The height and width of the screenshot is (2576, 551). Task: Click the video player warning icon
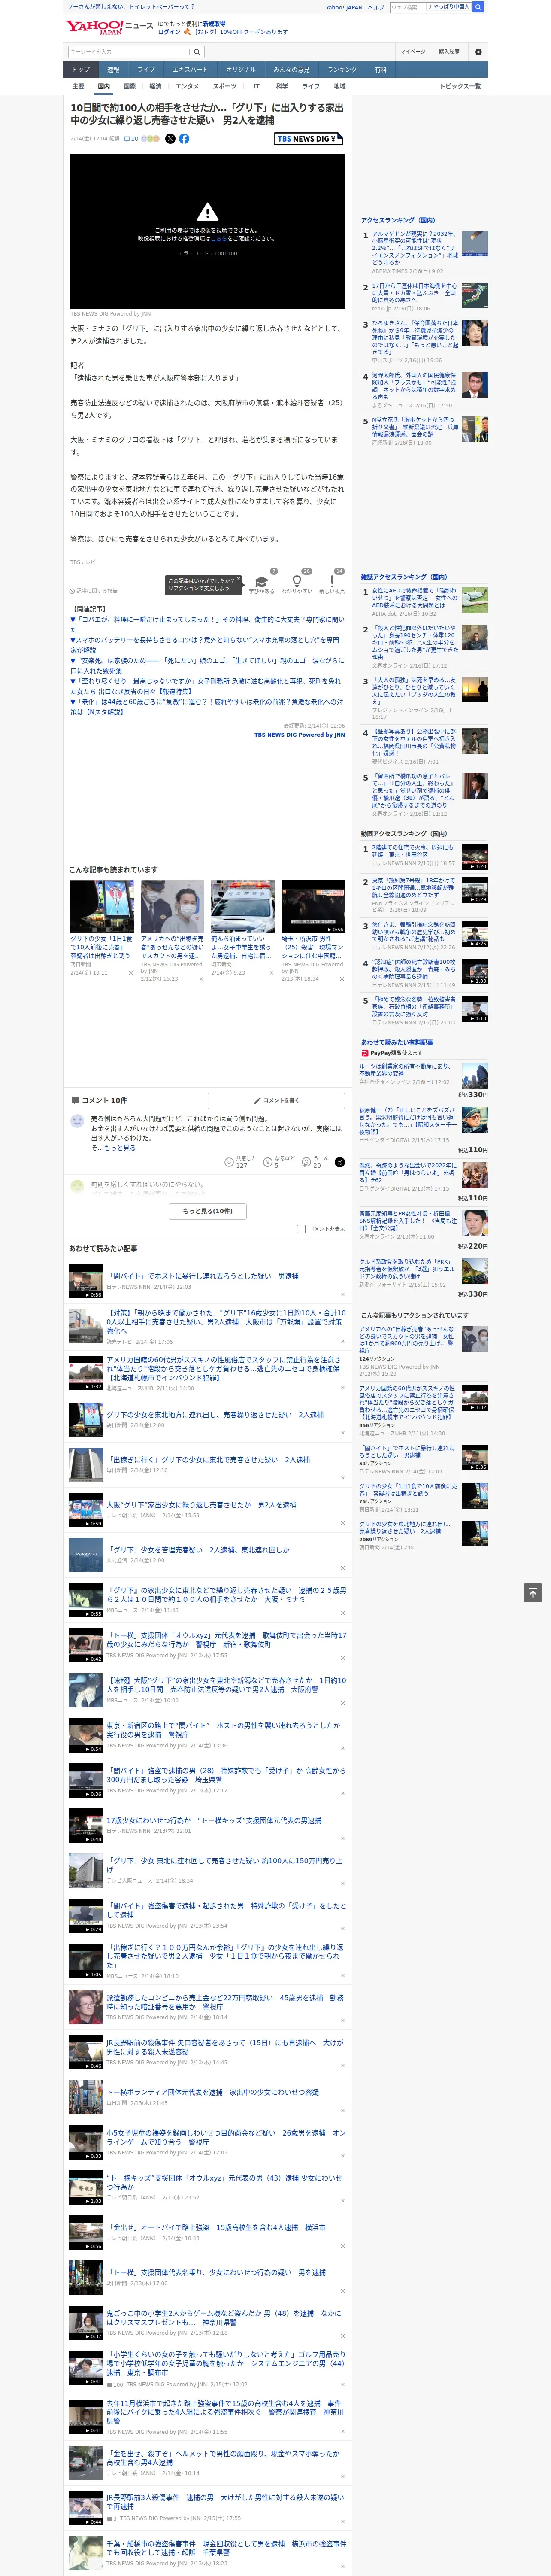tap(207, 212)
